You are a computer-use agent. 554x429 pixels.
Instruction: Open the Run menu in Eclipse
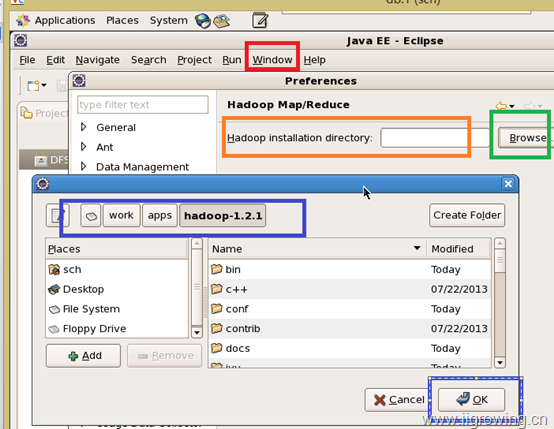click(232, 60)
